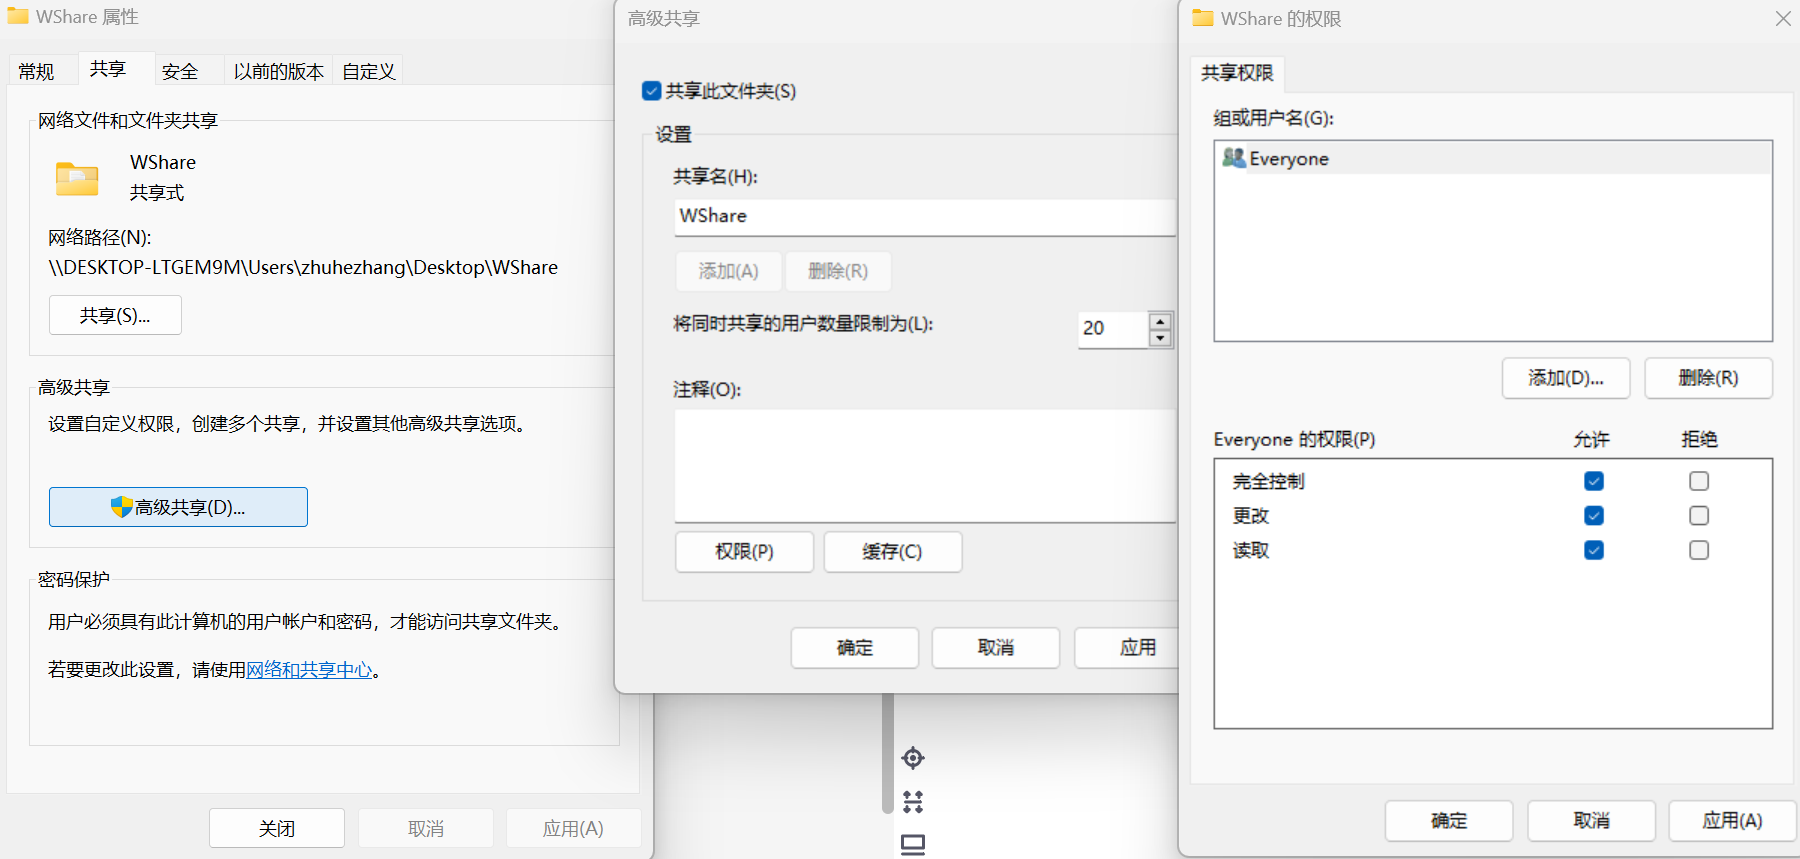The width and height of the screenshot is (1800, 859).
Task: Click the crosshair target icon below the dialog
Action: click(913, 758)
